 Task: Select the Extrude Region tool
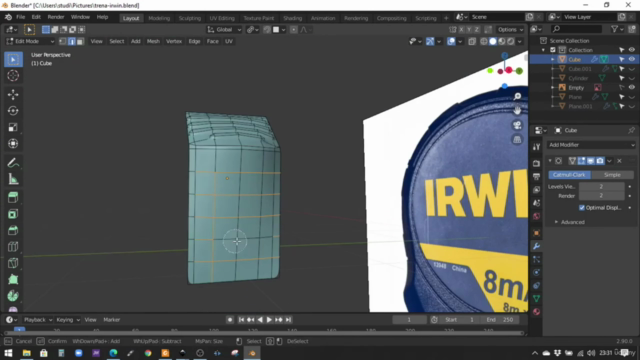pos(13,198)
